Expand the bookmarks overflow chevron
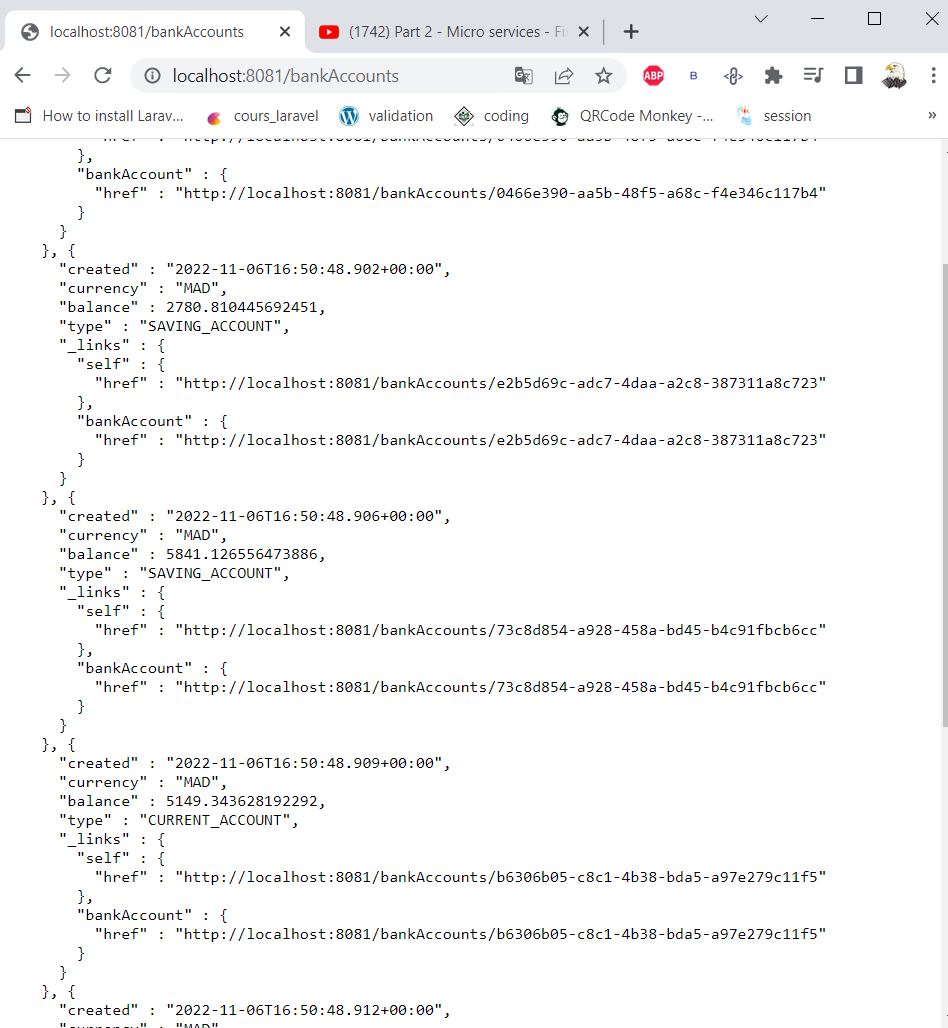 [x=932, y=115]
